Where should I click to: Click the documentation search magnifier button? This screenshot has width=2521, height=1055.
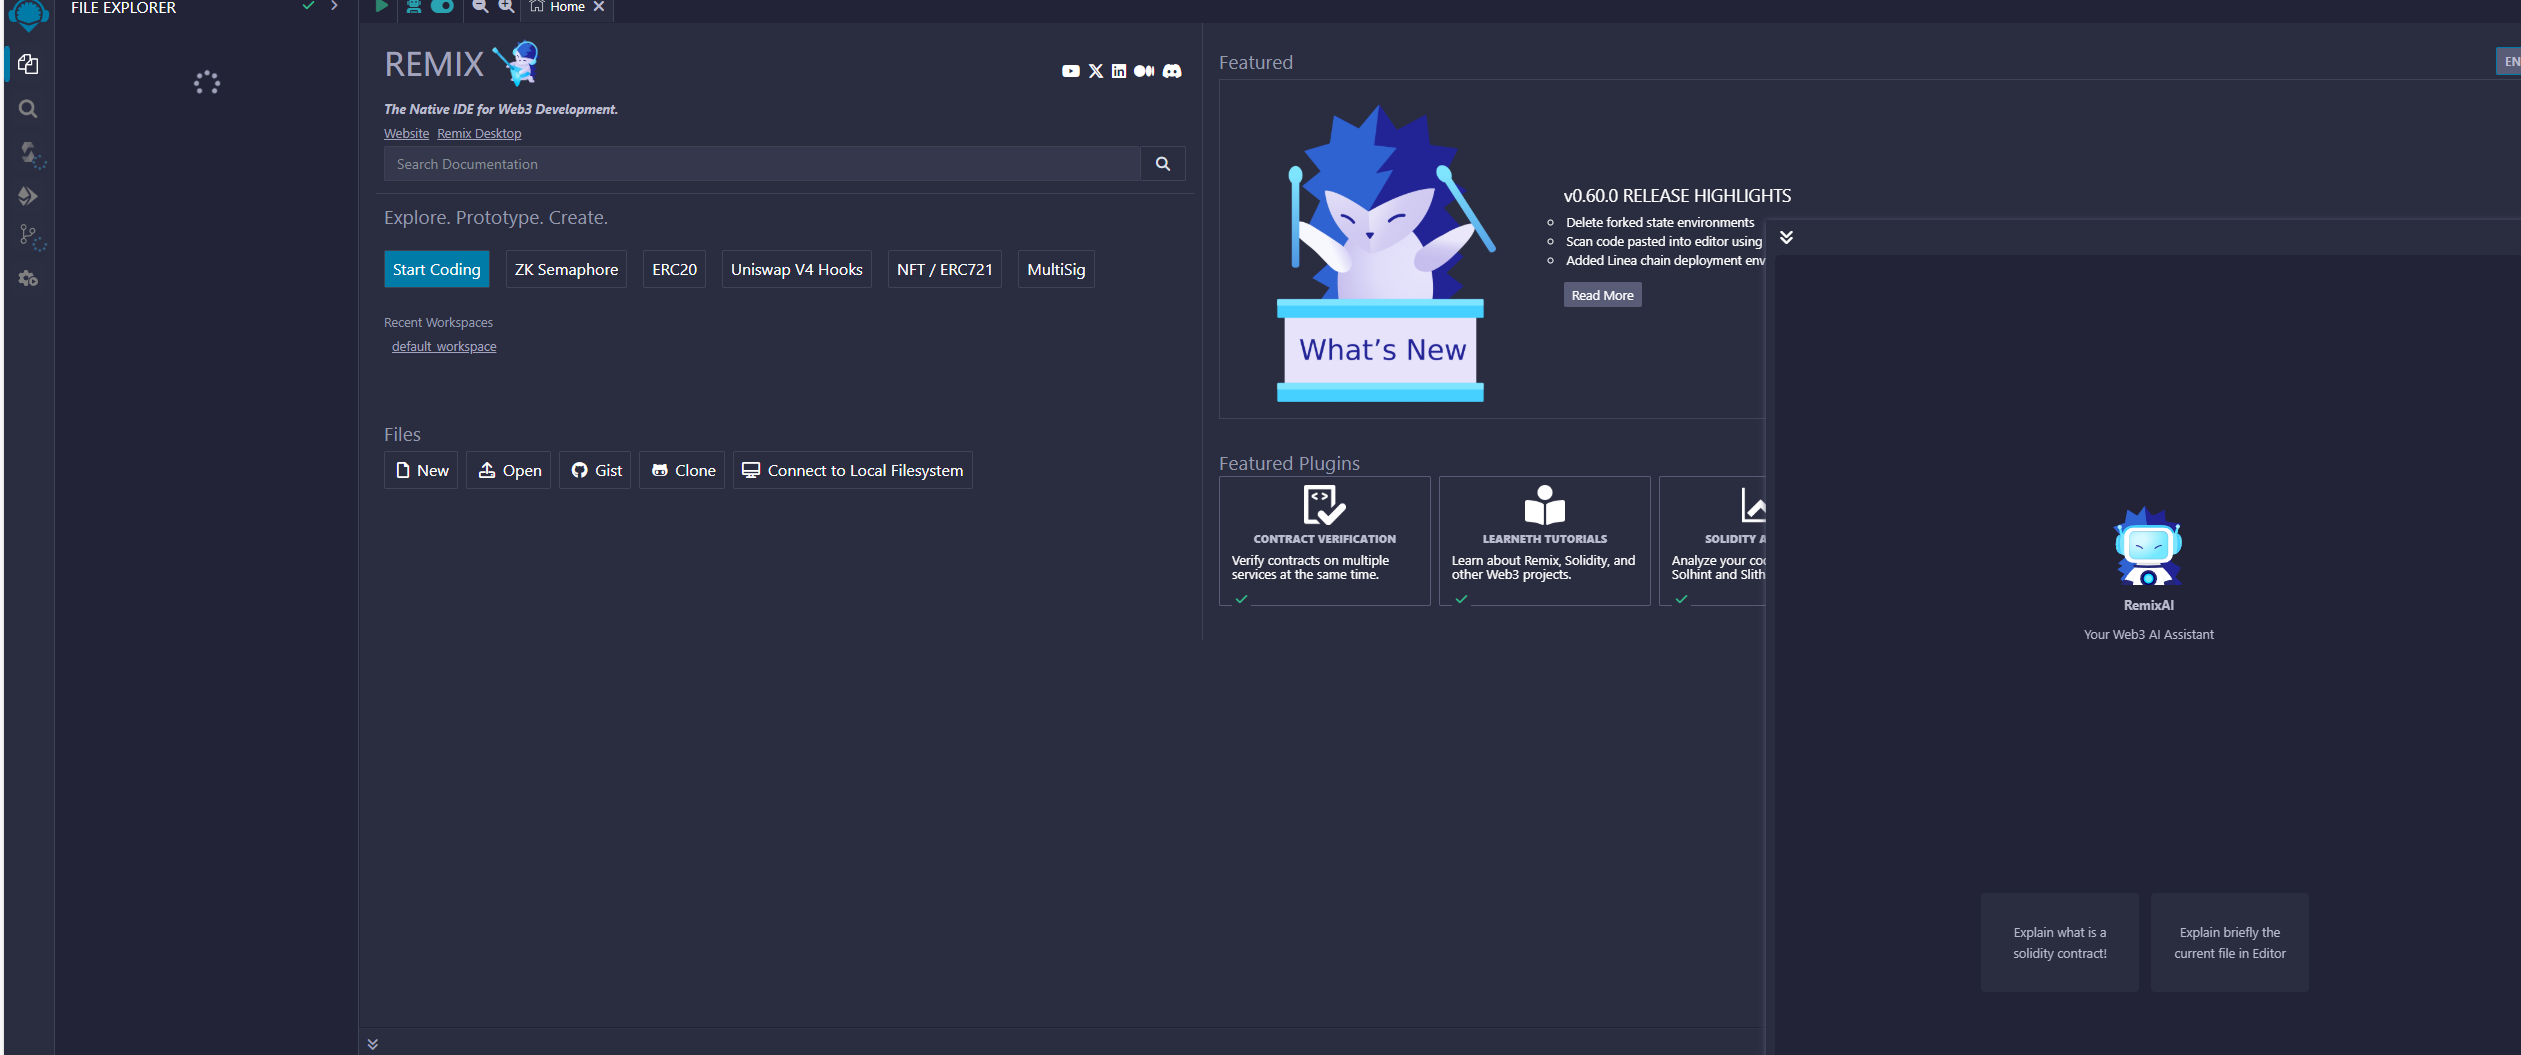[x=1163, y=164]
